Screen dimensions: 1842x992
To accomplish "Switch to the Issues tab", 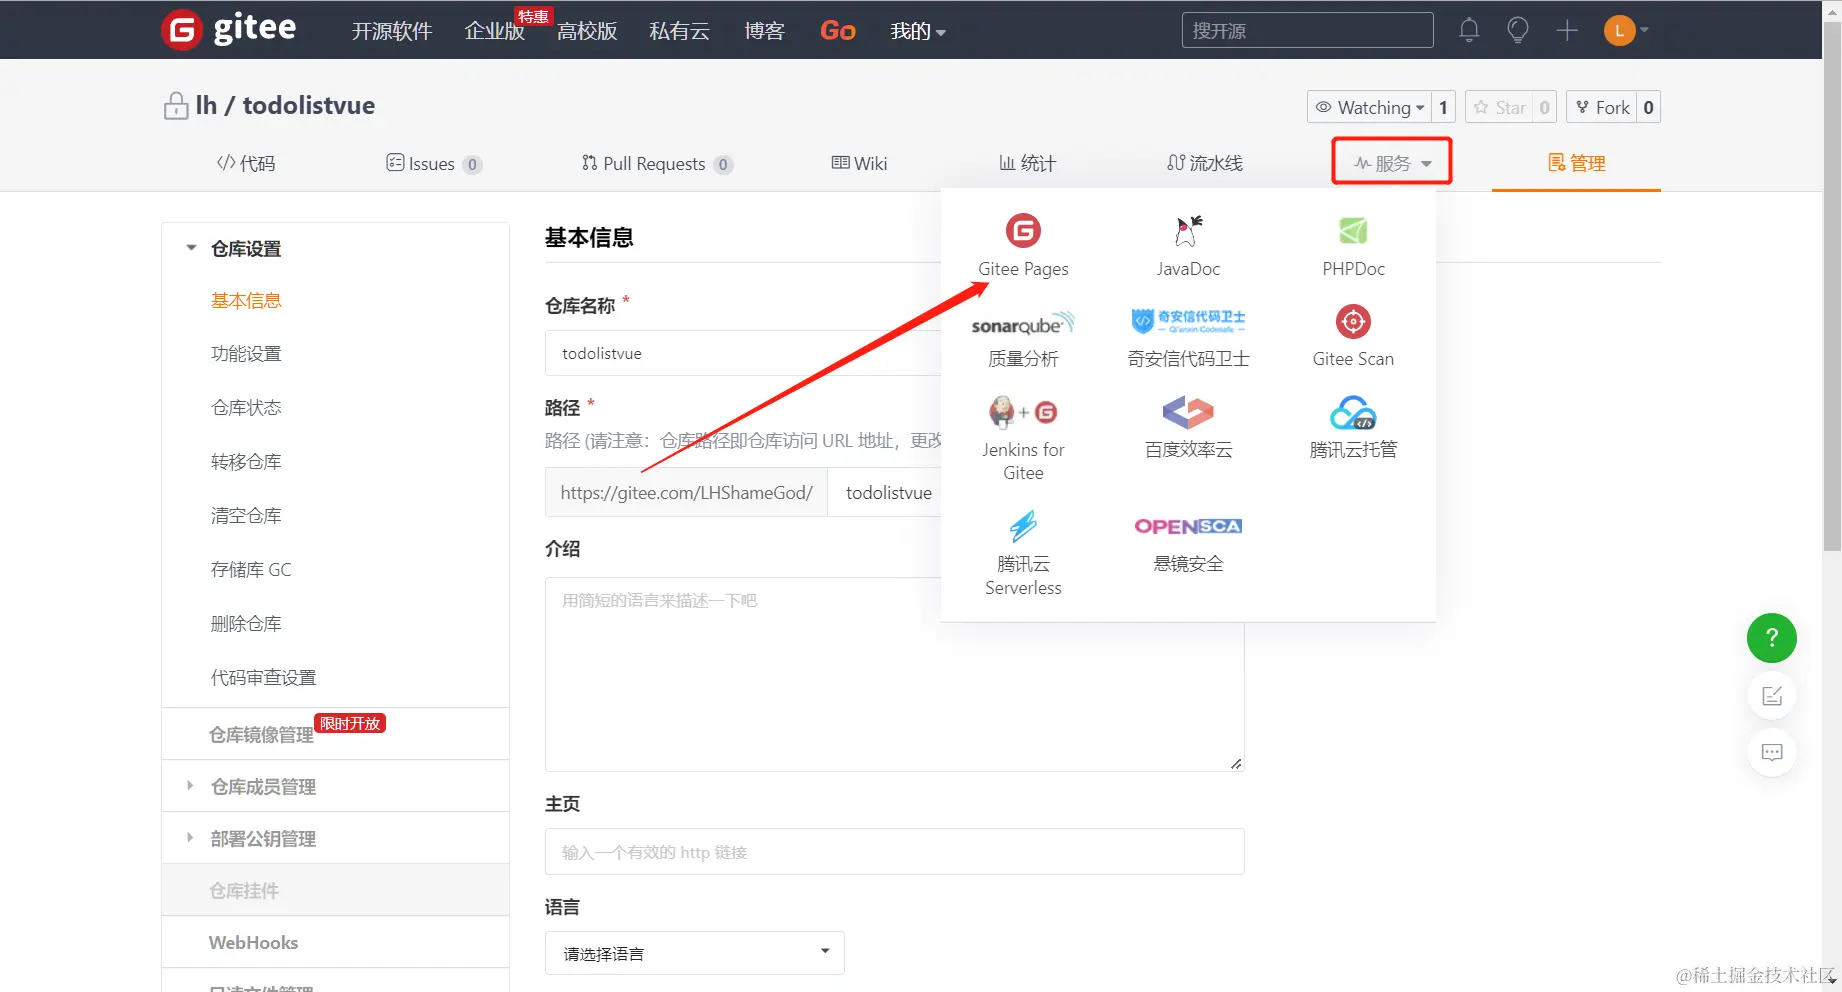I will 434,163.
